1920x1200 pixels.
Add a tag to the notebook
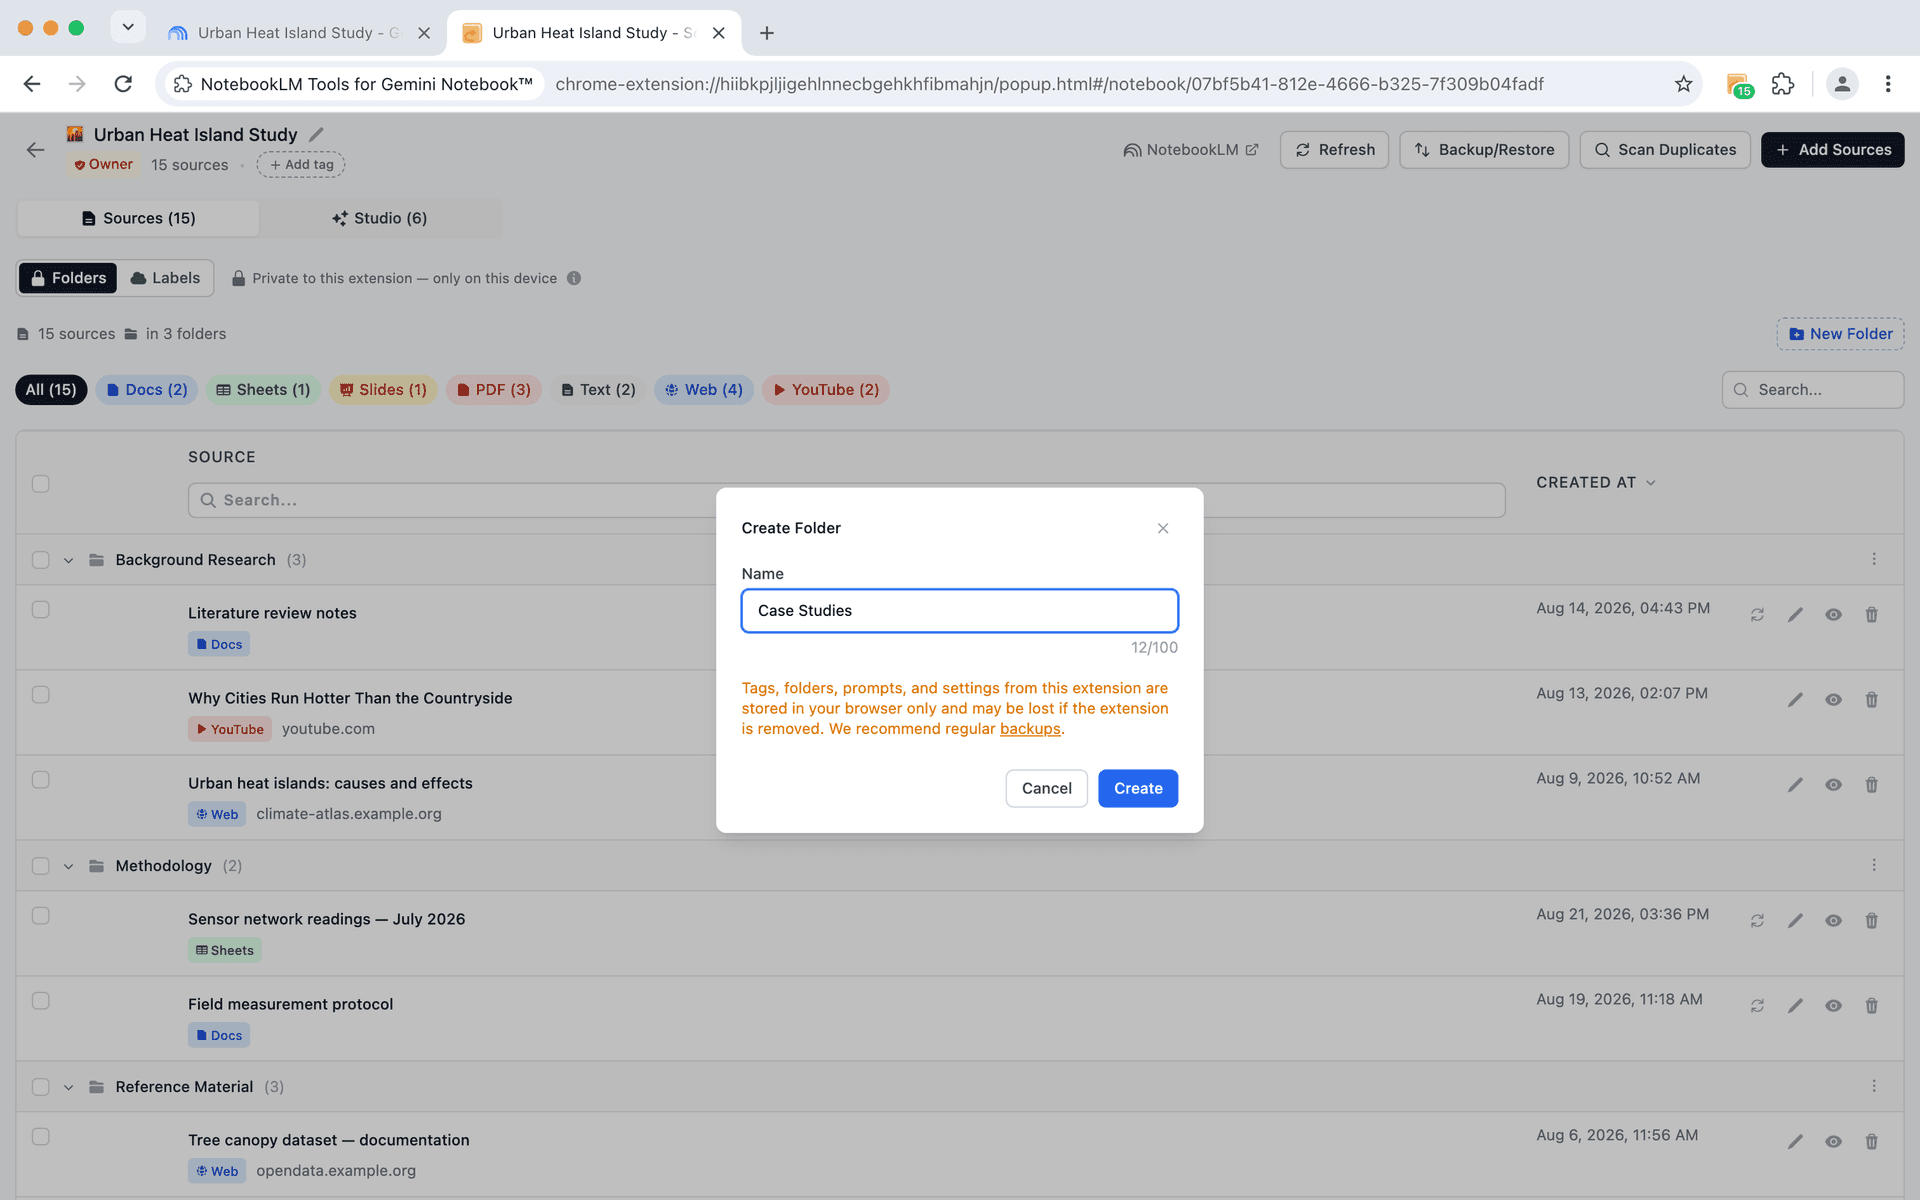301,165
